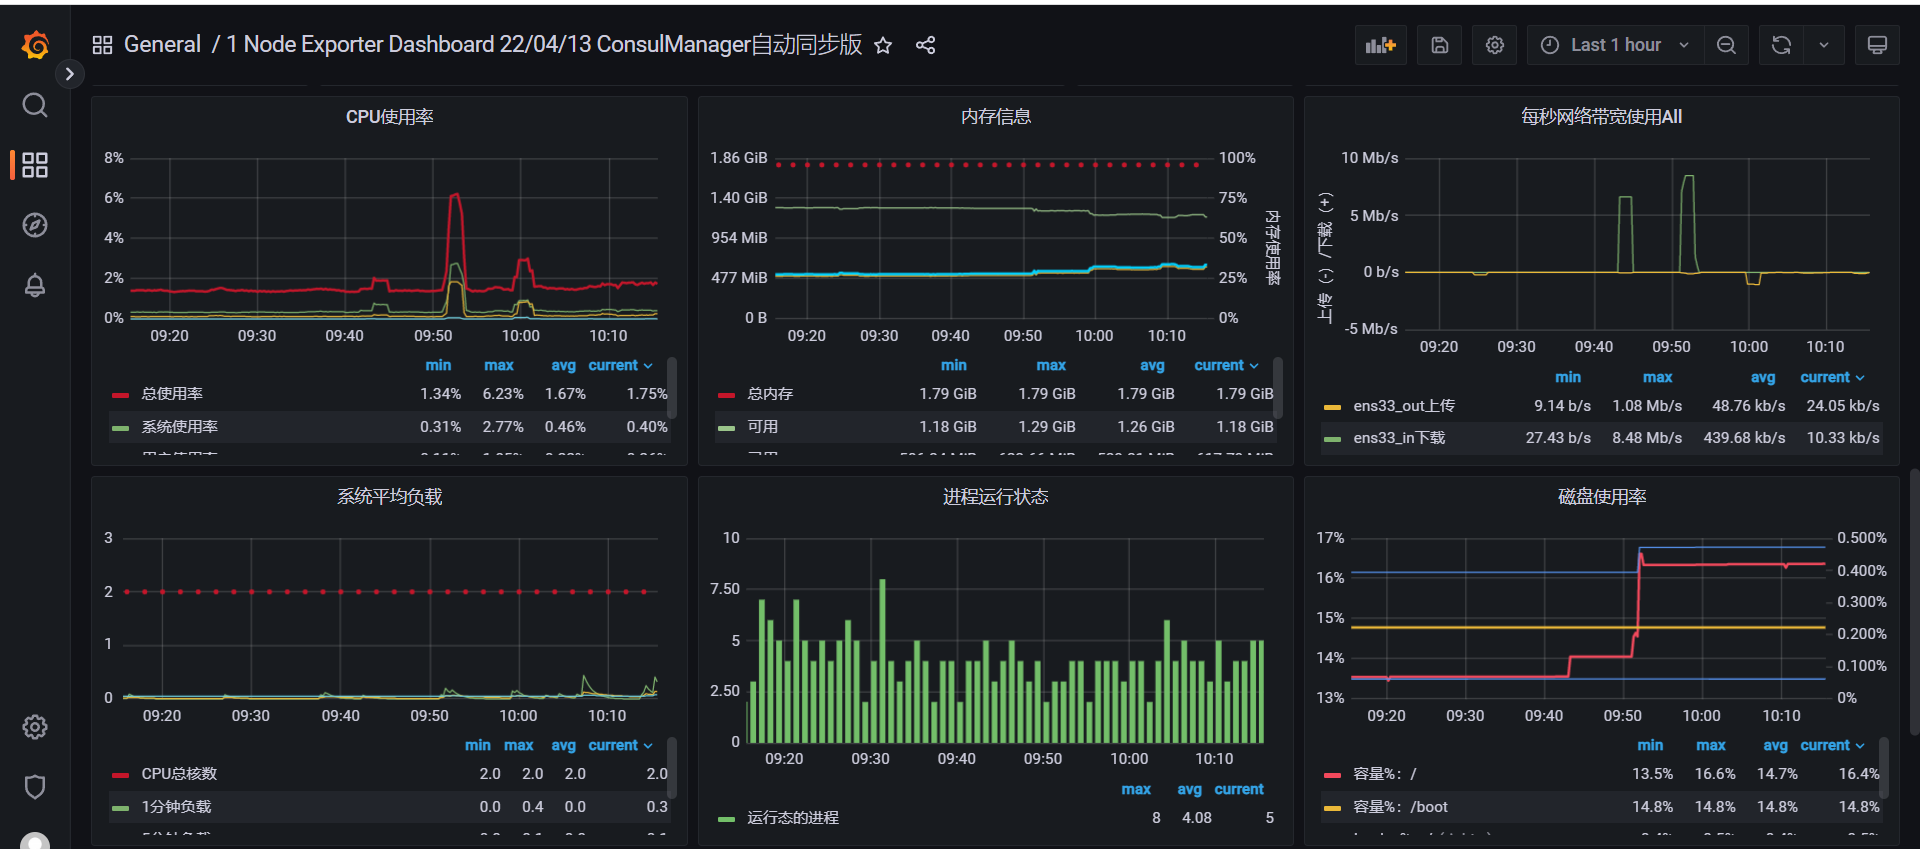Open the CPU使用率 panel title menu
1920x849 pixels.
pos(390,117)
